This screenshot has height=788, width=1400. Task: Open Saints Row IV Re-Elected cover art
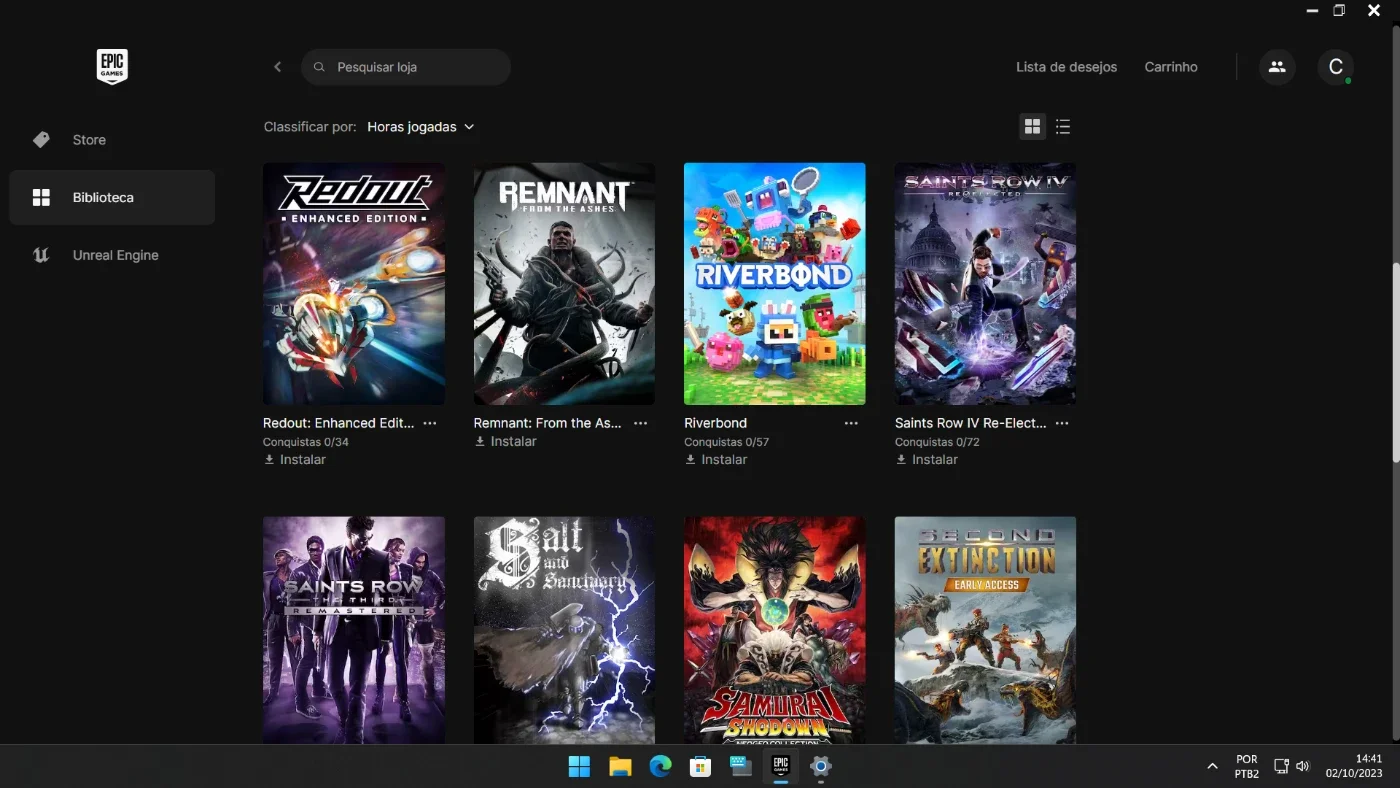coord(985,284)
